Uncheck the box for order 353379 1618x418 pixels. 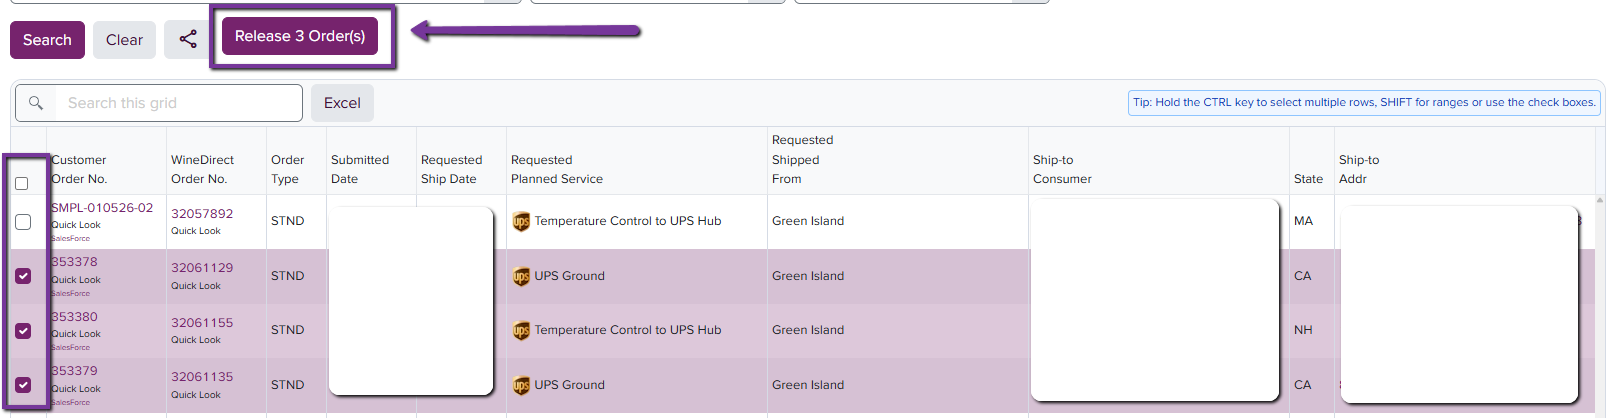[x=23, y=385]
